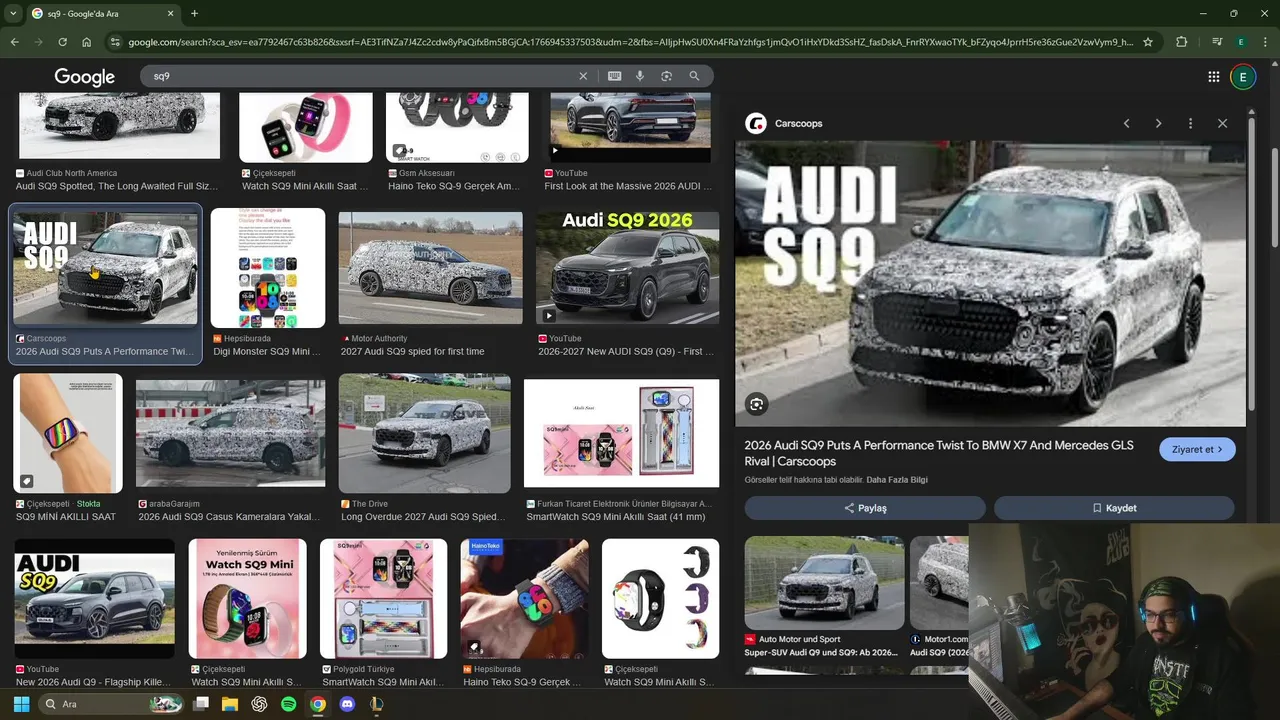1280x720 pixels.
Task: Click the Carscoops source in preview header
Action: 785,123
